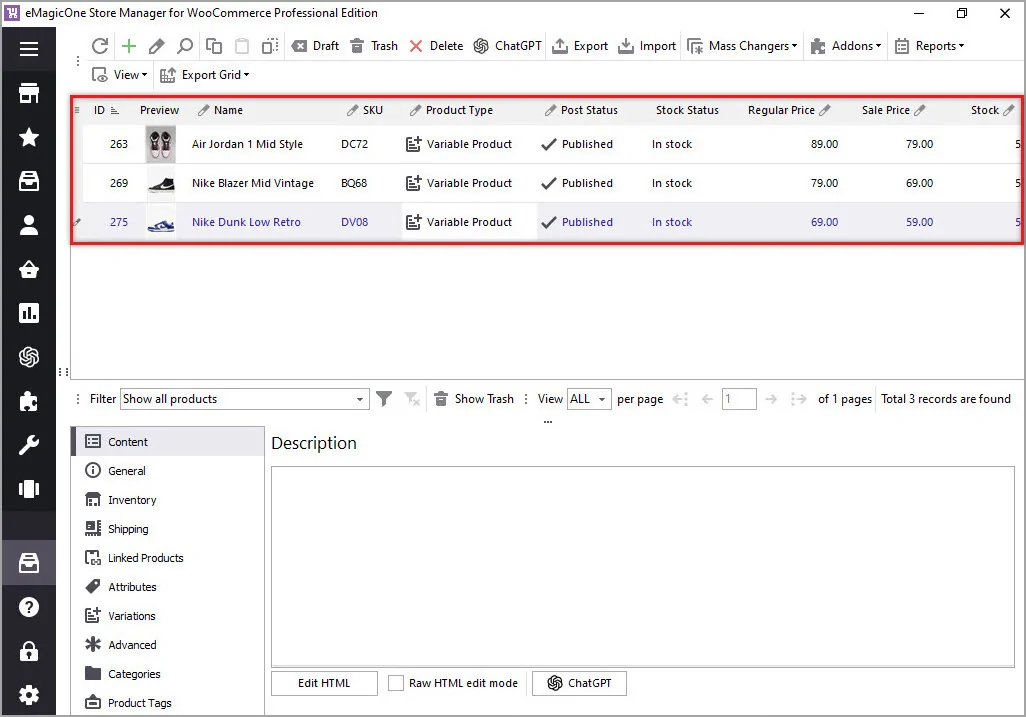Delete selected product with the red X icon
Screen dimensions: 1026x717
(x=416, y=46)
